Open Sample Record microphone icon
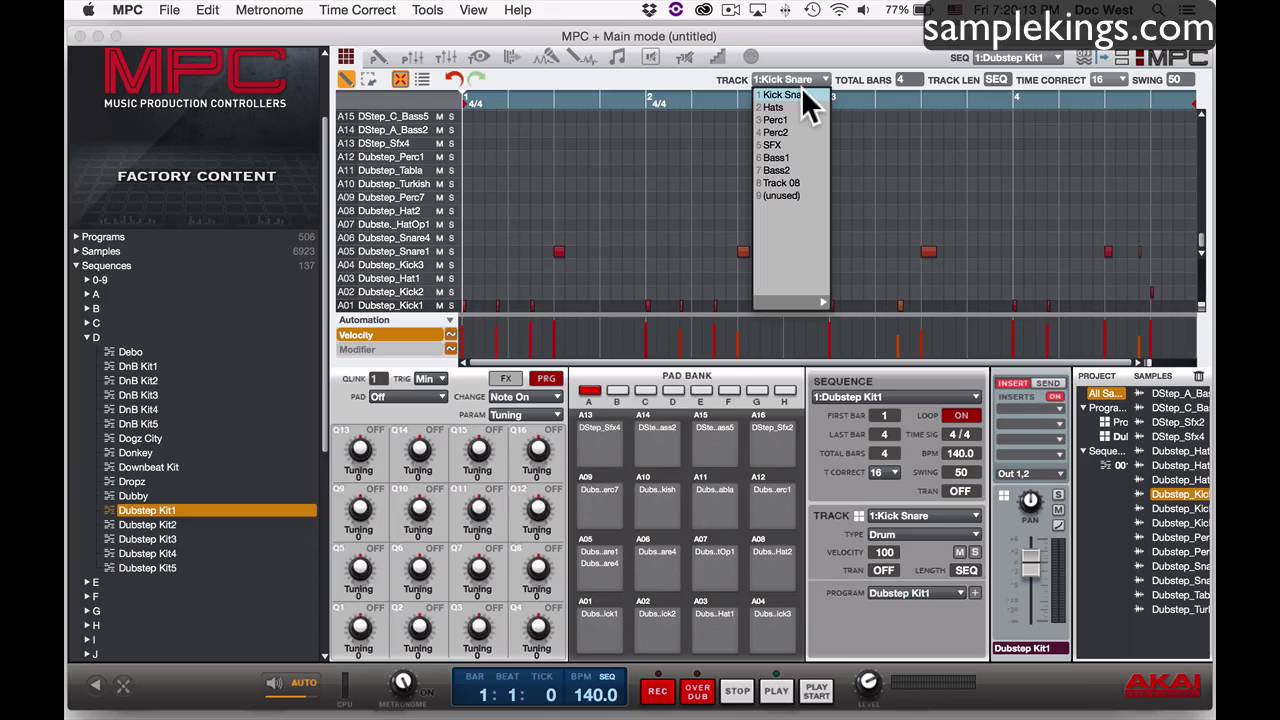Viewport: 1280px width, 720px height. pos(545,57)
